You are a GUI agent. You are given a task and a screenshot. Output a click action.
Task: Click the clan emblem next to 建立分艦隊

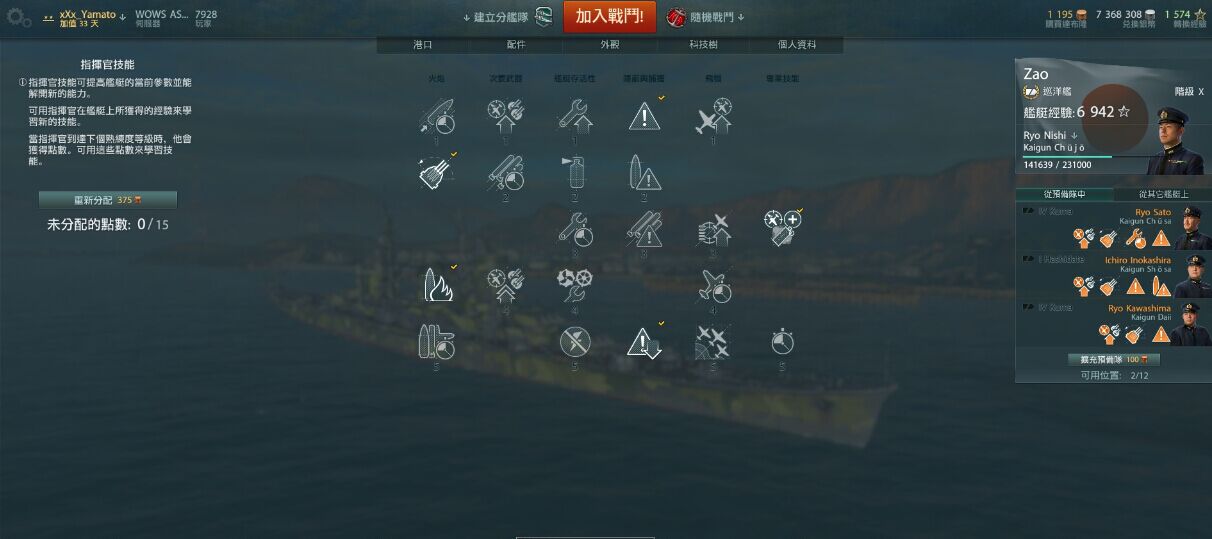point(544,17)
